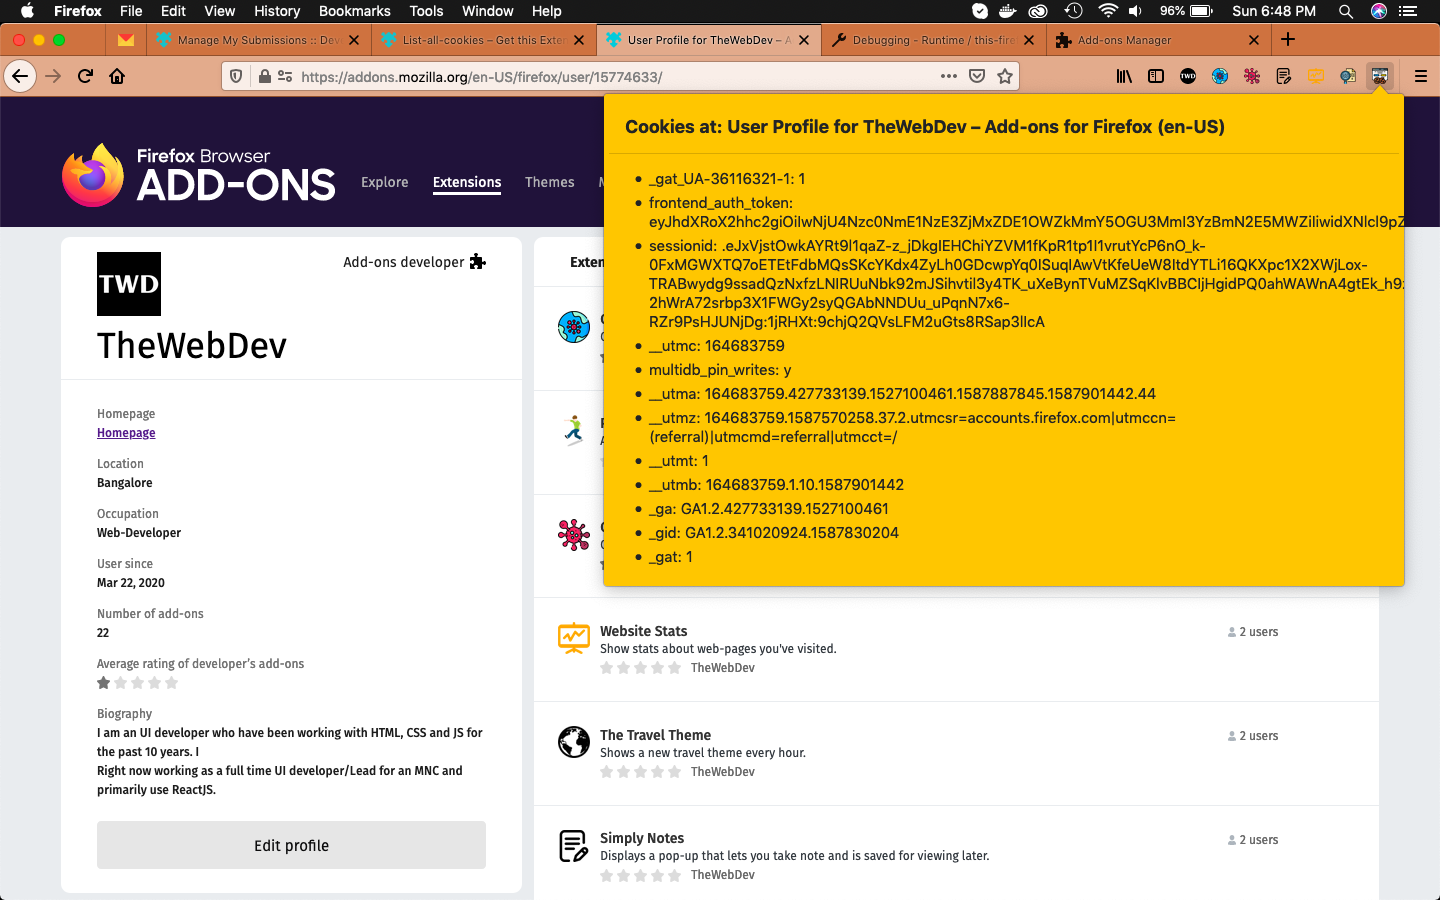Open the Simply Notes add-on
Image resolution: width=1440 pixels, height=900 pixels.
pos(642,838)
